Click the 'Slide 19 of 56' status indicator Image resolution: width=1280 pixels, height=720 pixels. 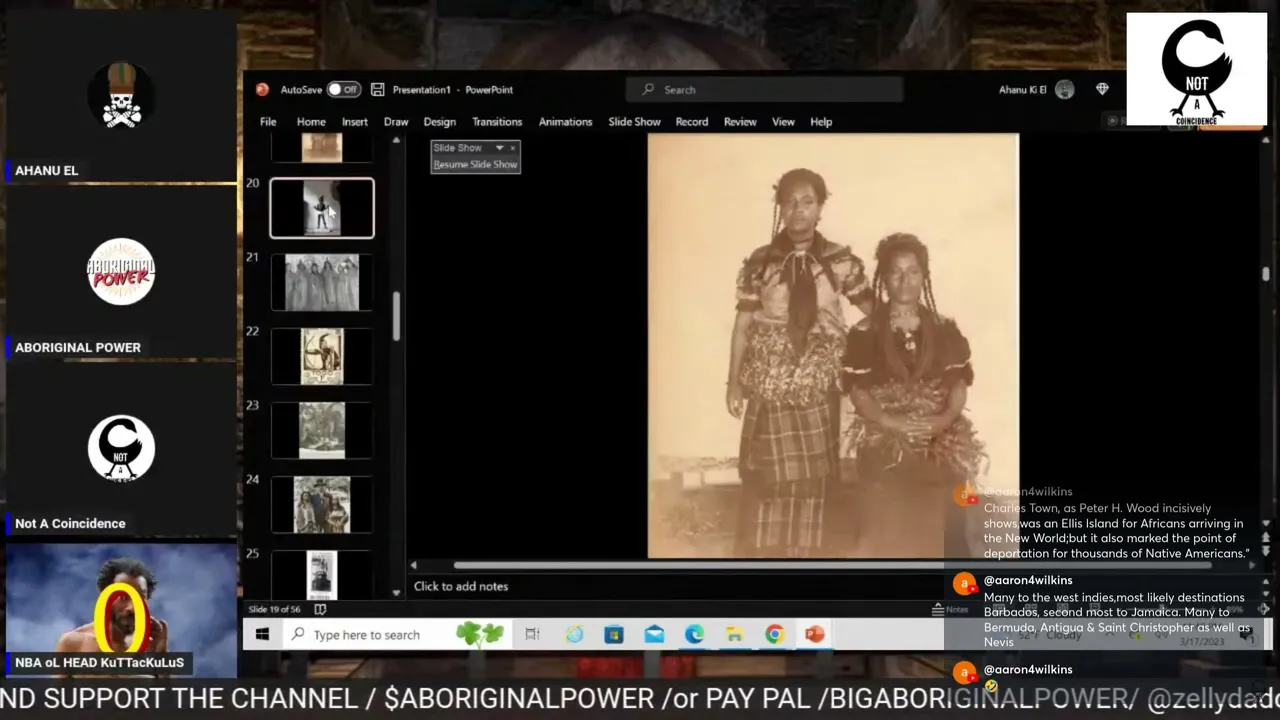pos(274,609)
